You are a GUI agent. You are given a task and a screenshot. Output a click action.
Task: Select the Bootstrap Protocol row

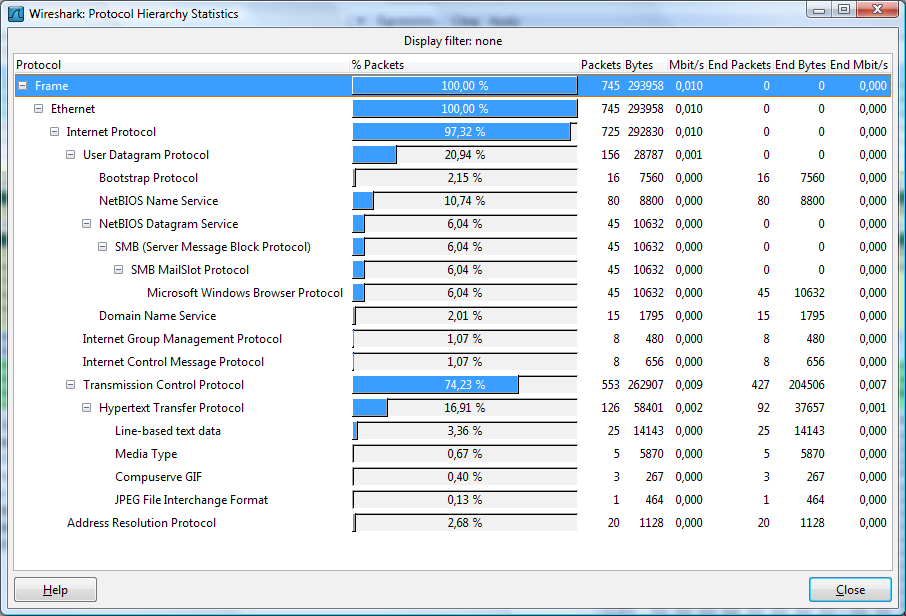(x=452, y=178)
